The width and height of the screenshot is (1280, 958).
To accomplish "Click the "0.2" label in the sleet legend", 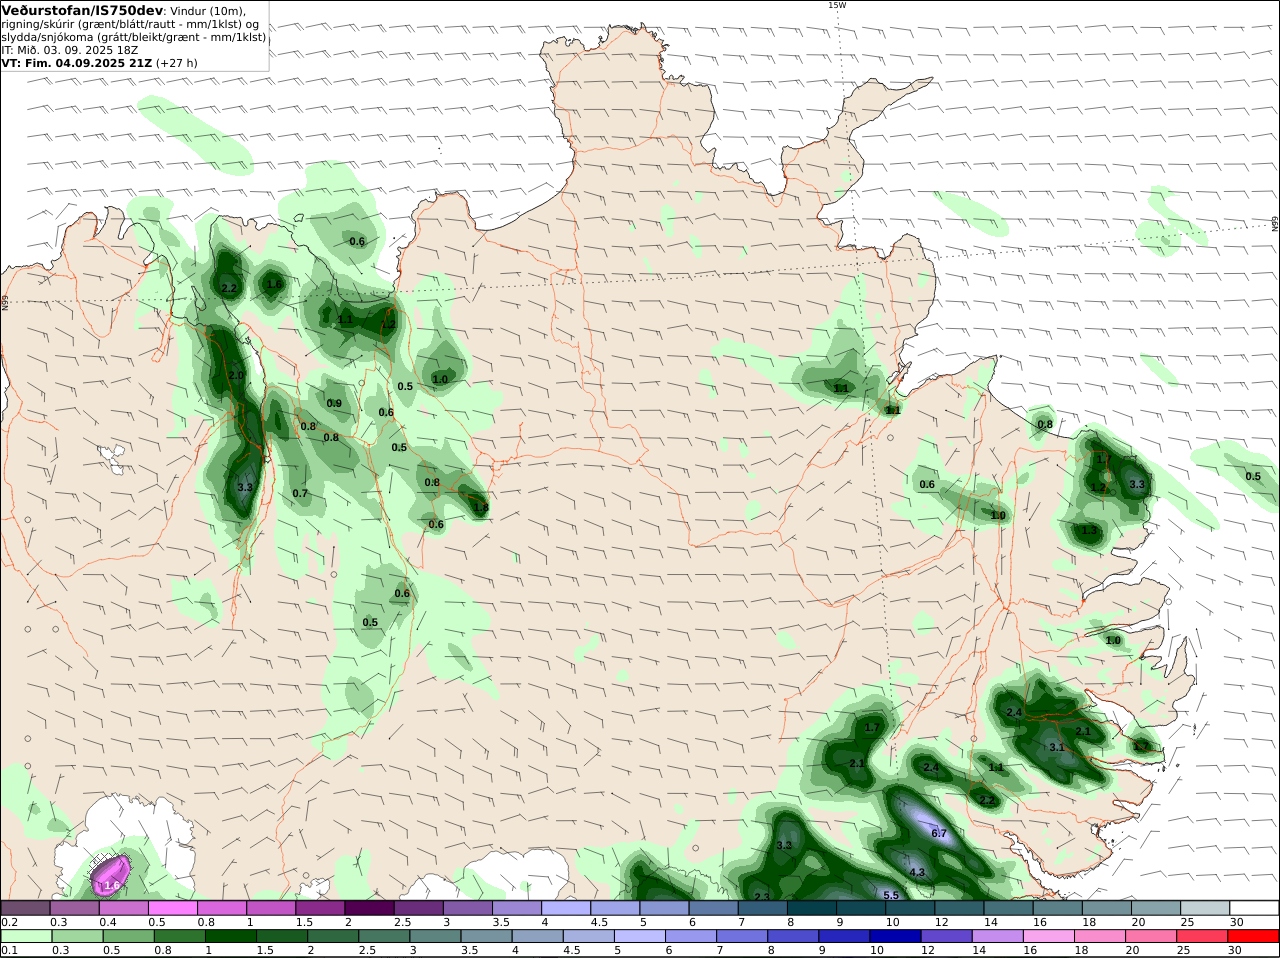I will tap(9, 922).
